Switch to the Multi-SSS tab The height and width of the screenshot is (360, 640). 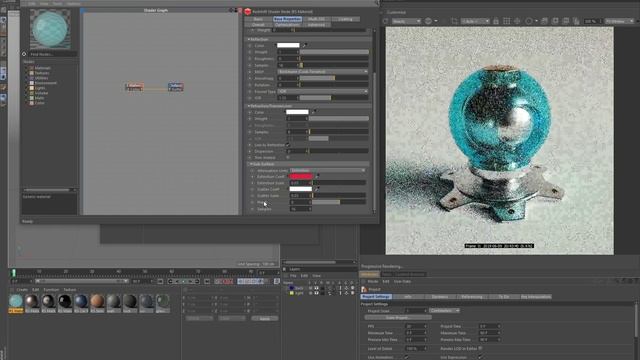316,19
